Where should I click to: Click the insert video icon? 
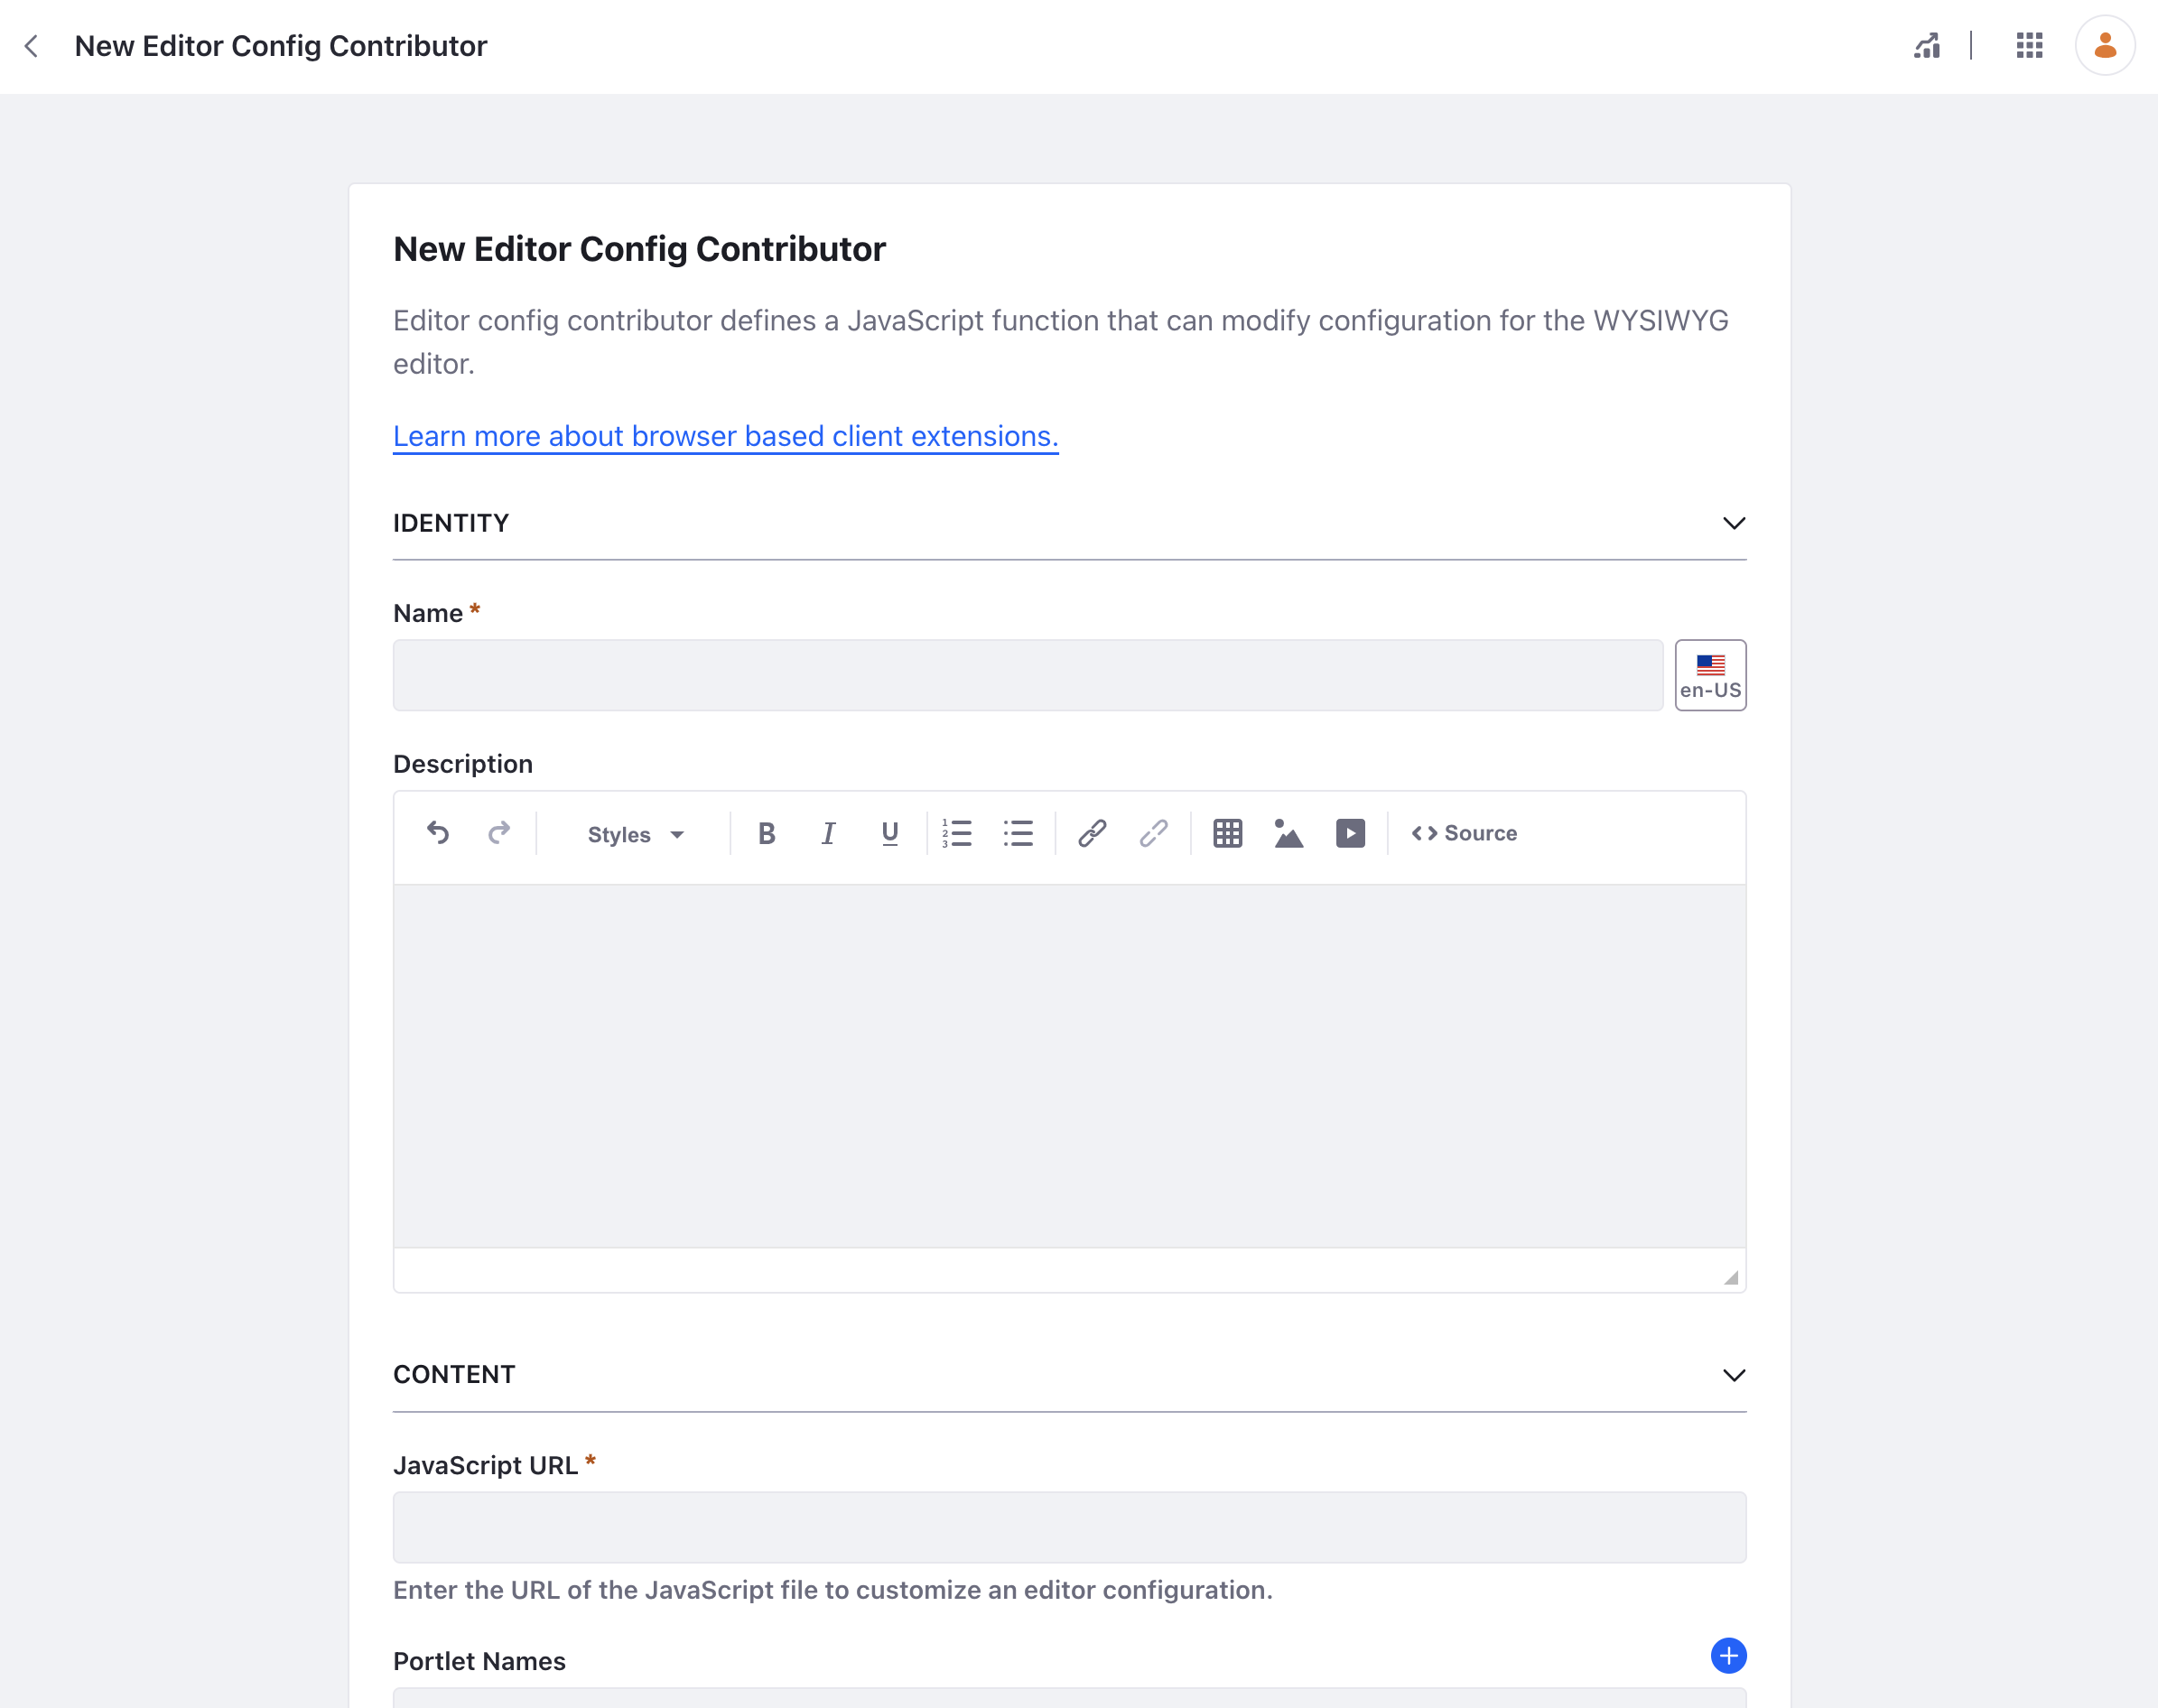coord(1350,833)
